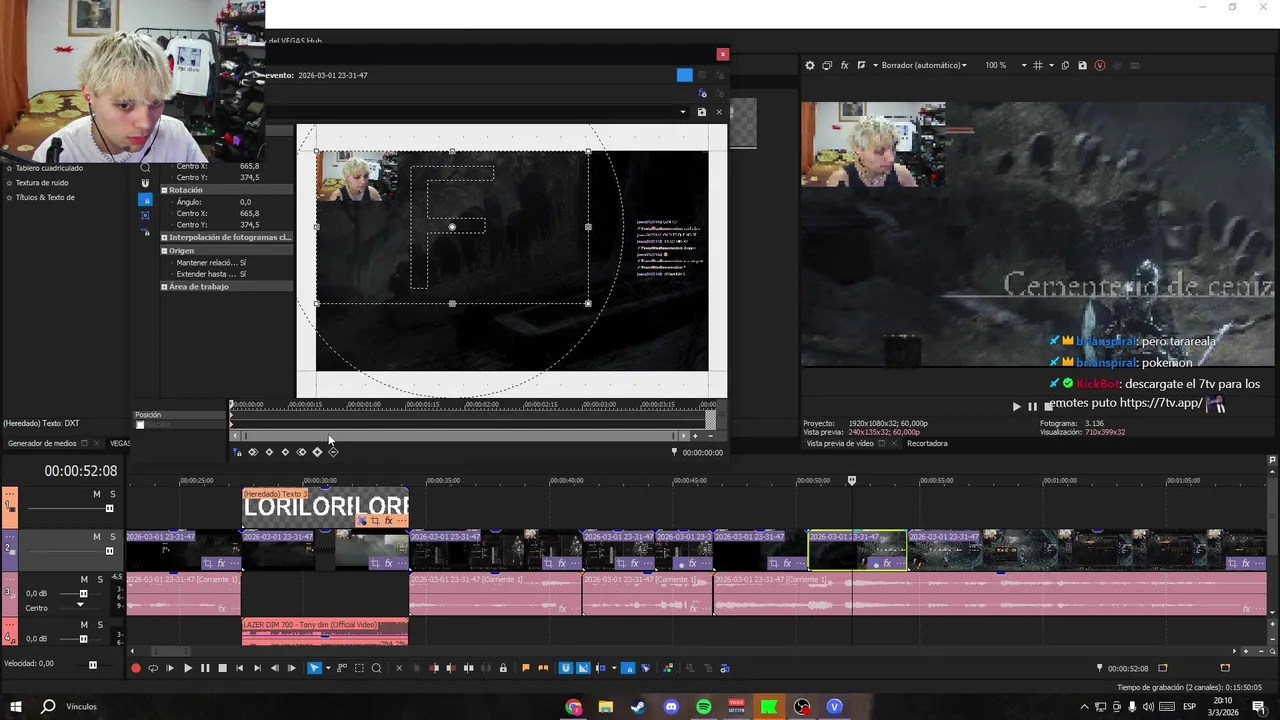Insert a region with orange region icon
The image size is (1280, 720).
click(543, 669)
